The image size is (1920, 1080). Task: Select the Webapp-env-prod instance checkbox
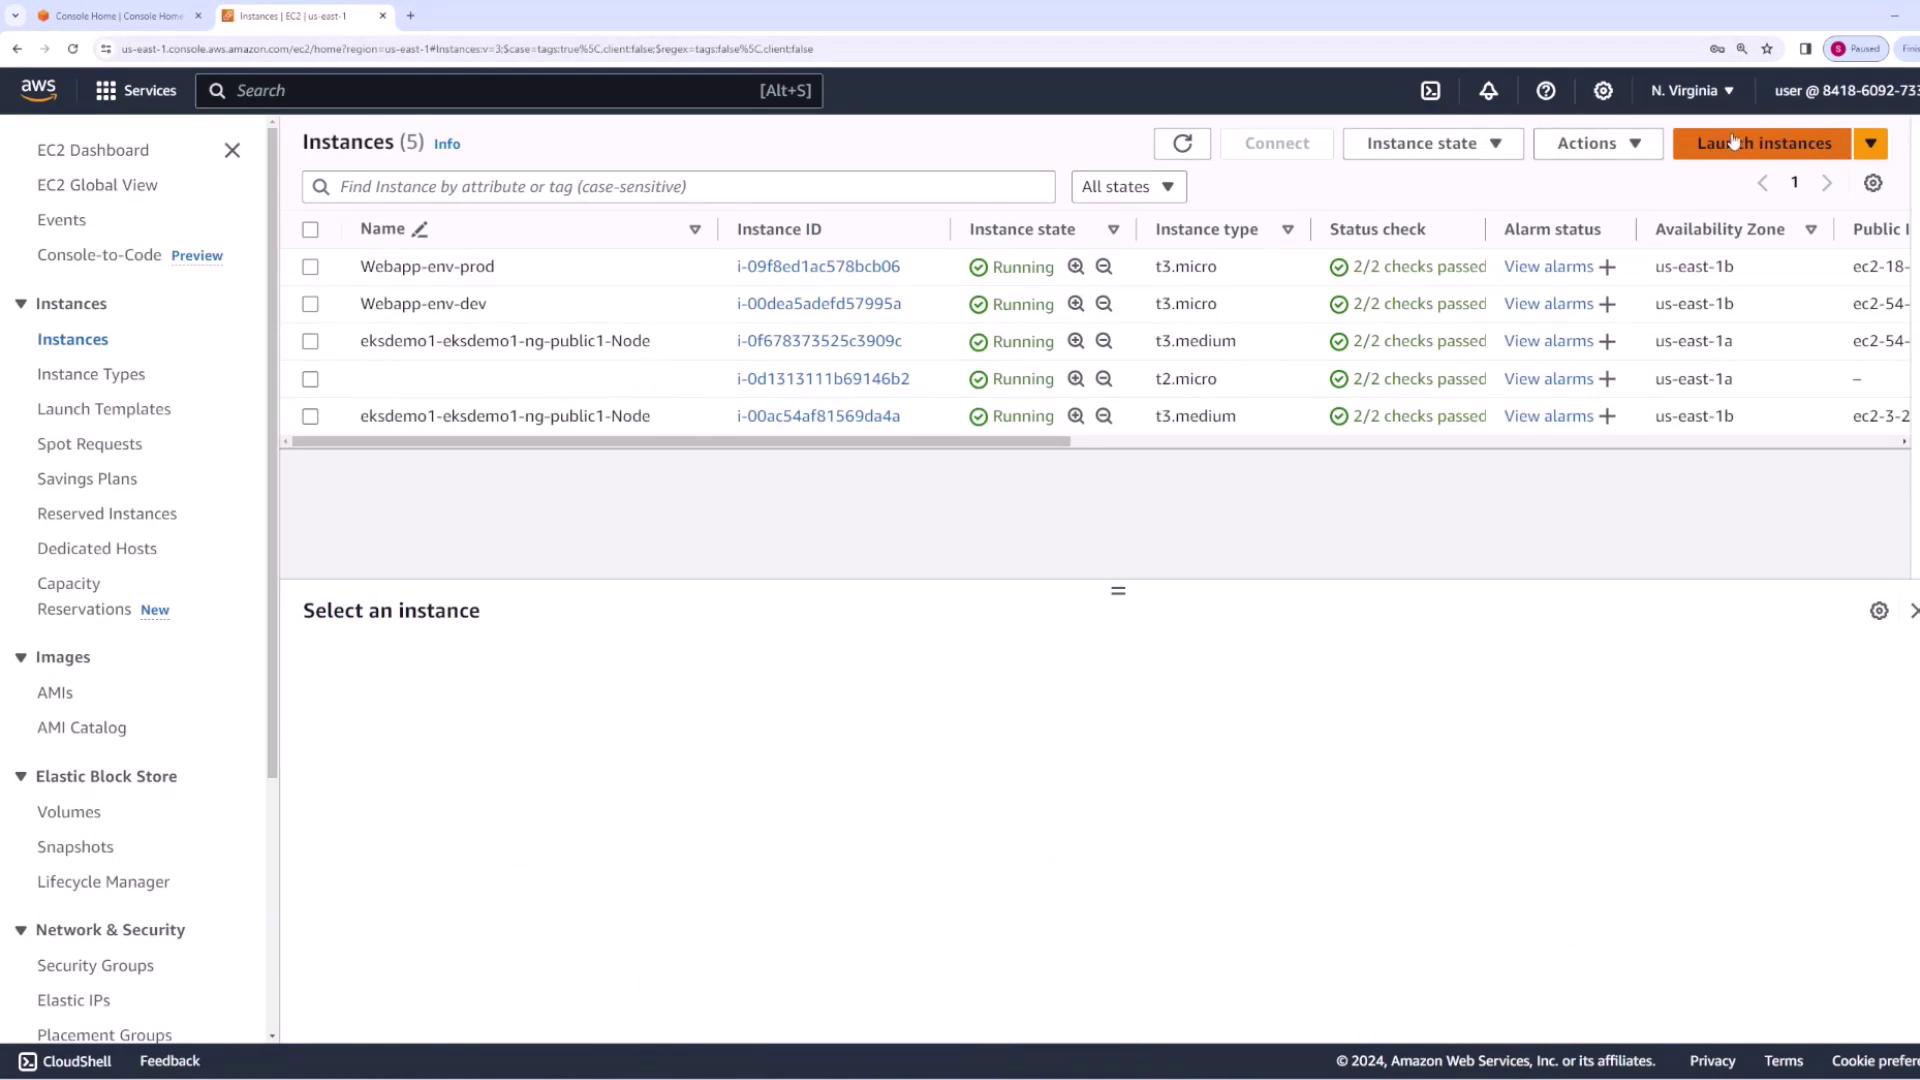pos(310,267)
